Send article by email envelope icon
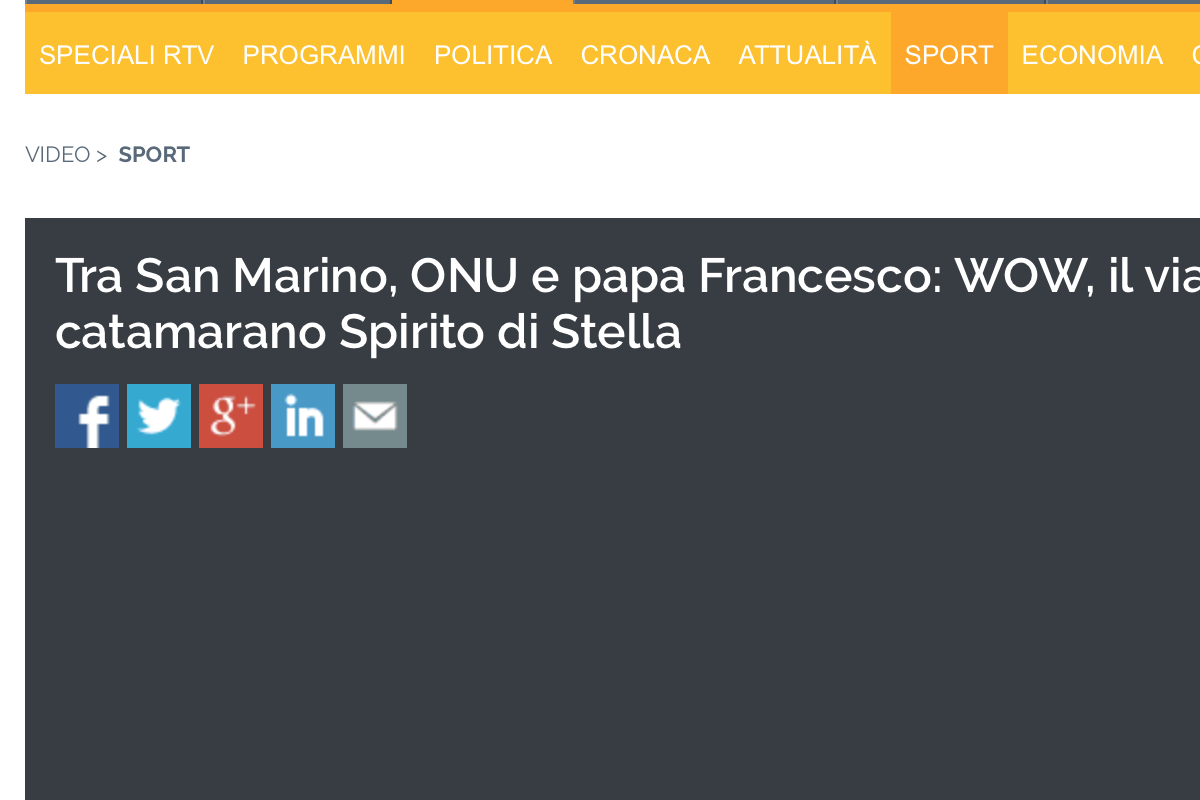This screenshot has height=800, width=1200. [375, 416]
